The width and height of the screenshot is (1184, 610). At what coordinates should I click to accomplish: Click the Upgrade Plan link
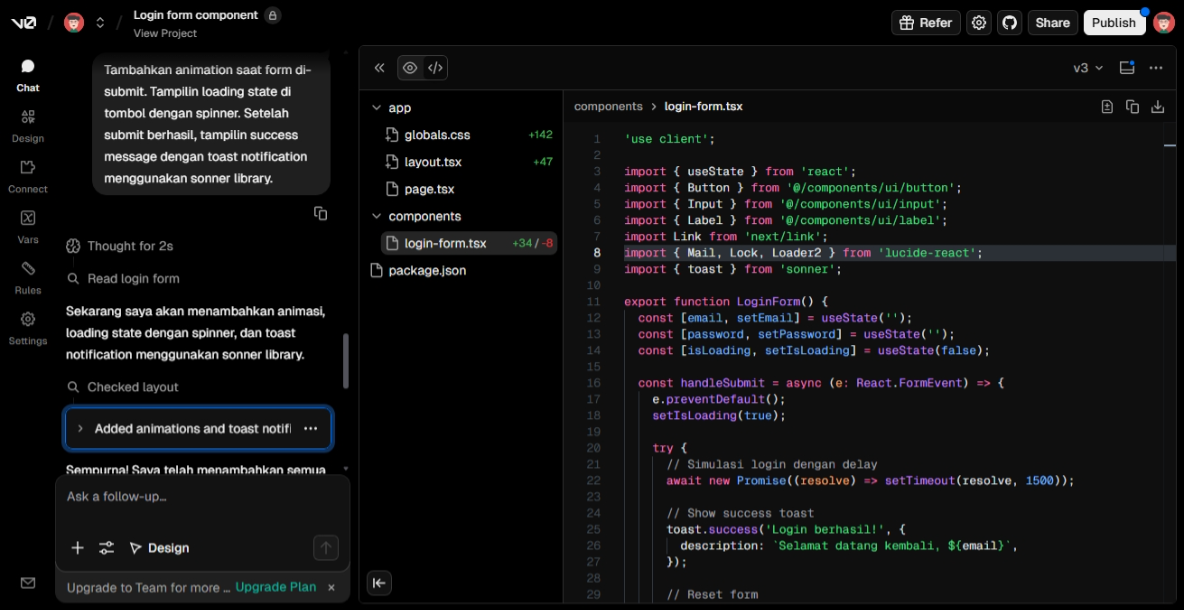(275, 587)
